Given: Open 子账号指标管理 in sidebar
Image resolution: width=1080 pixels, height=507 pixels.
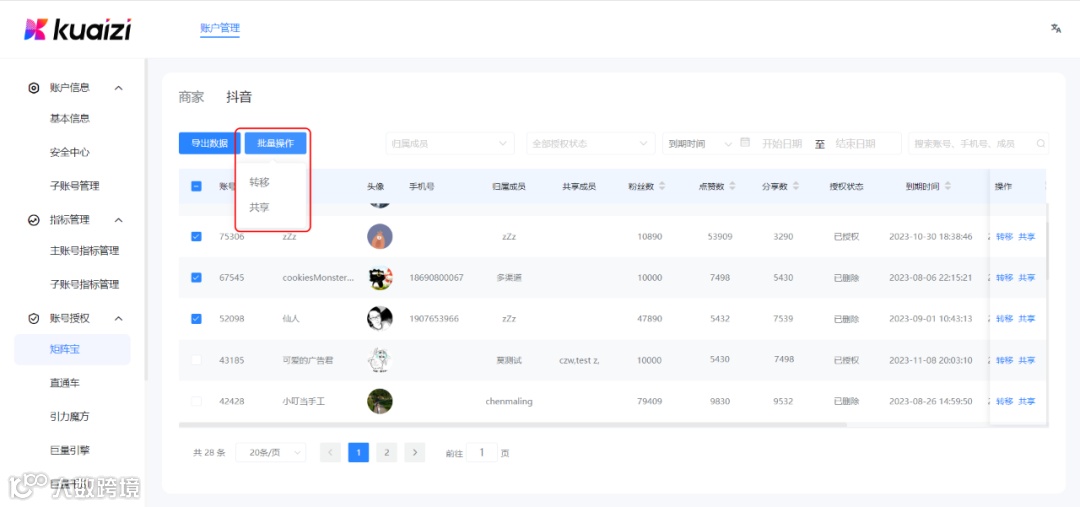Looking at the screenshot, I should point(84,284).
